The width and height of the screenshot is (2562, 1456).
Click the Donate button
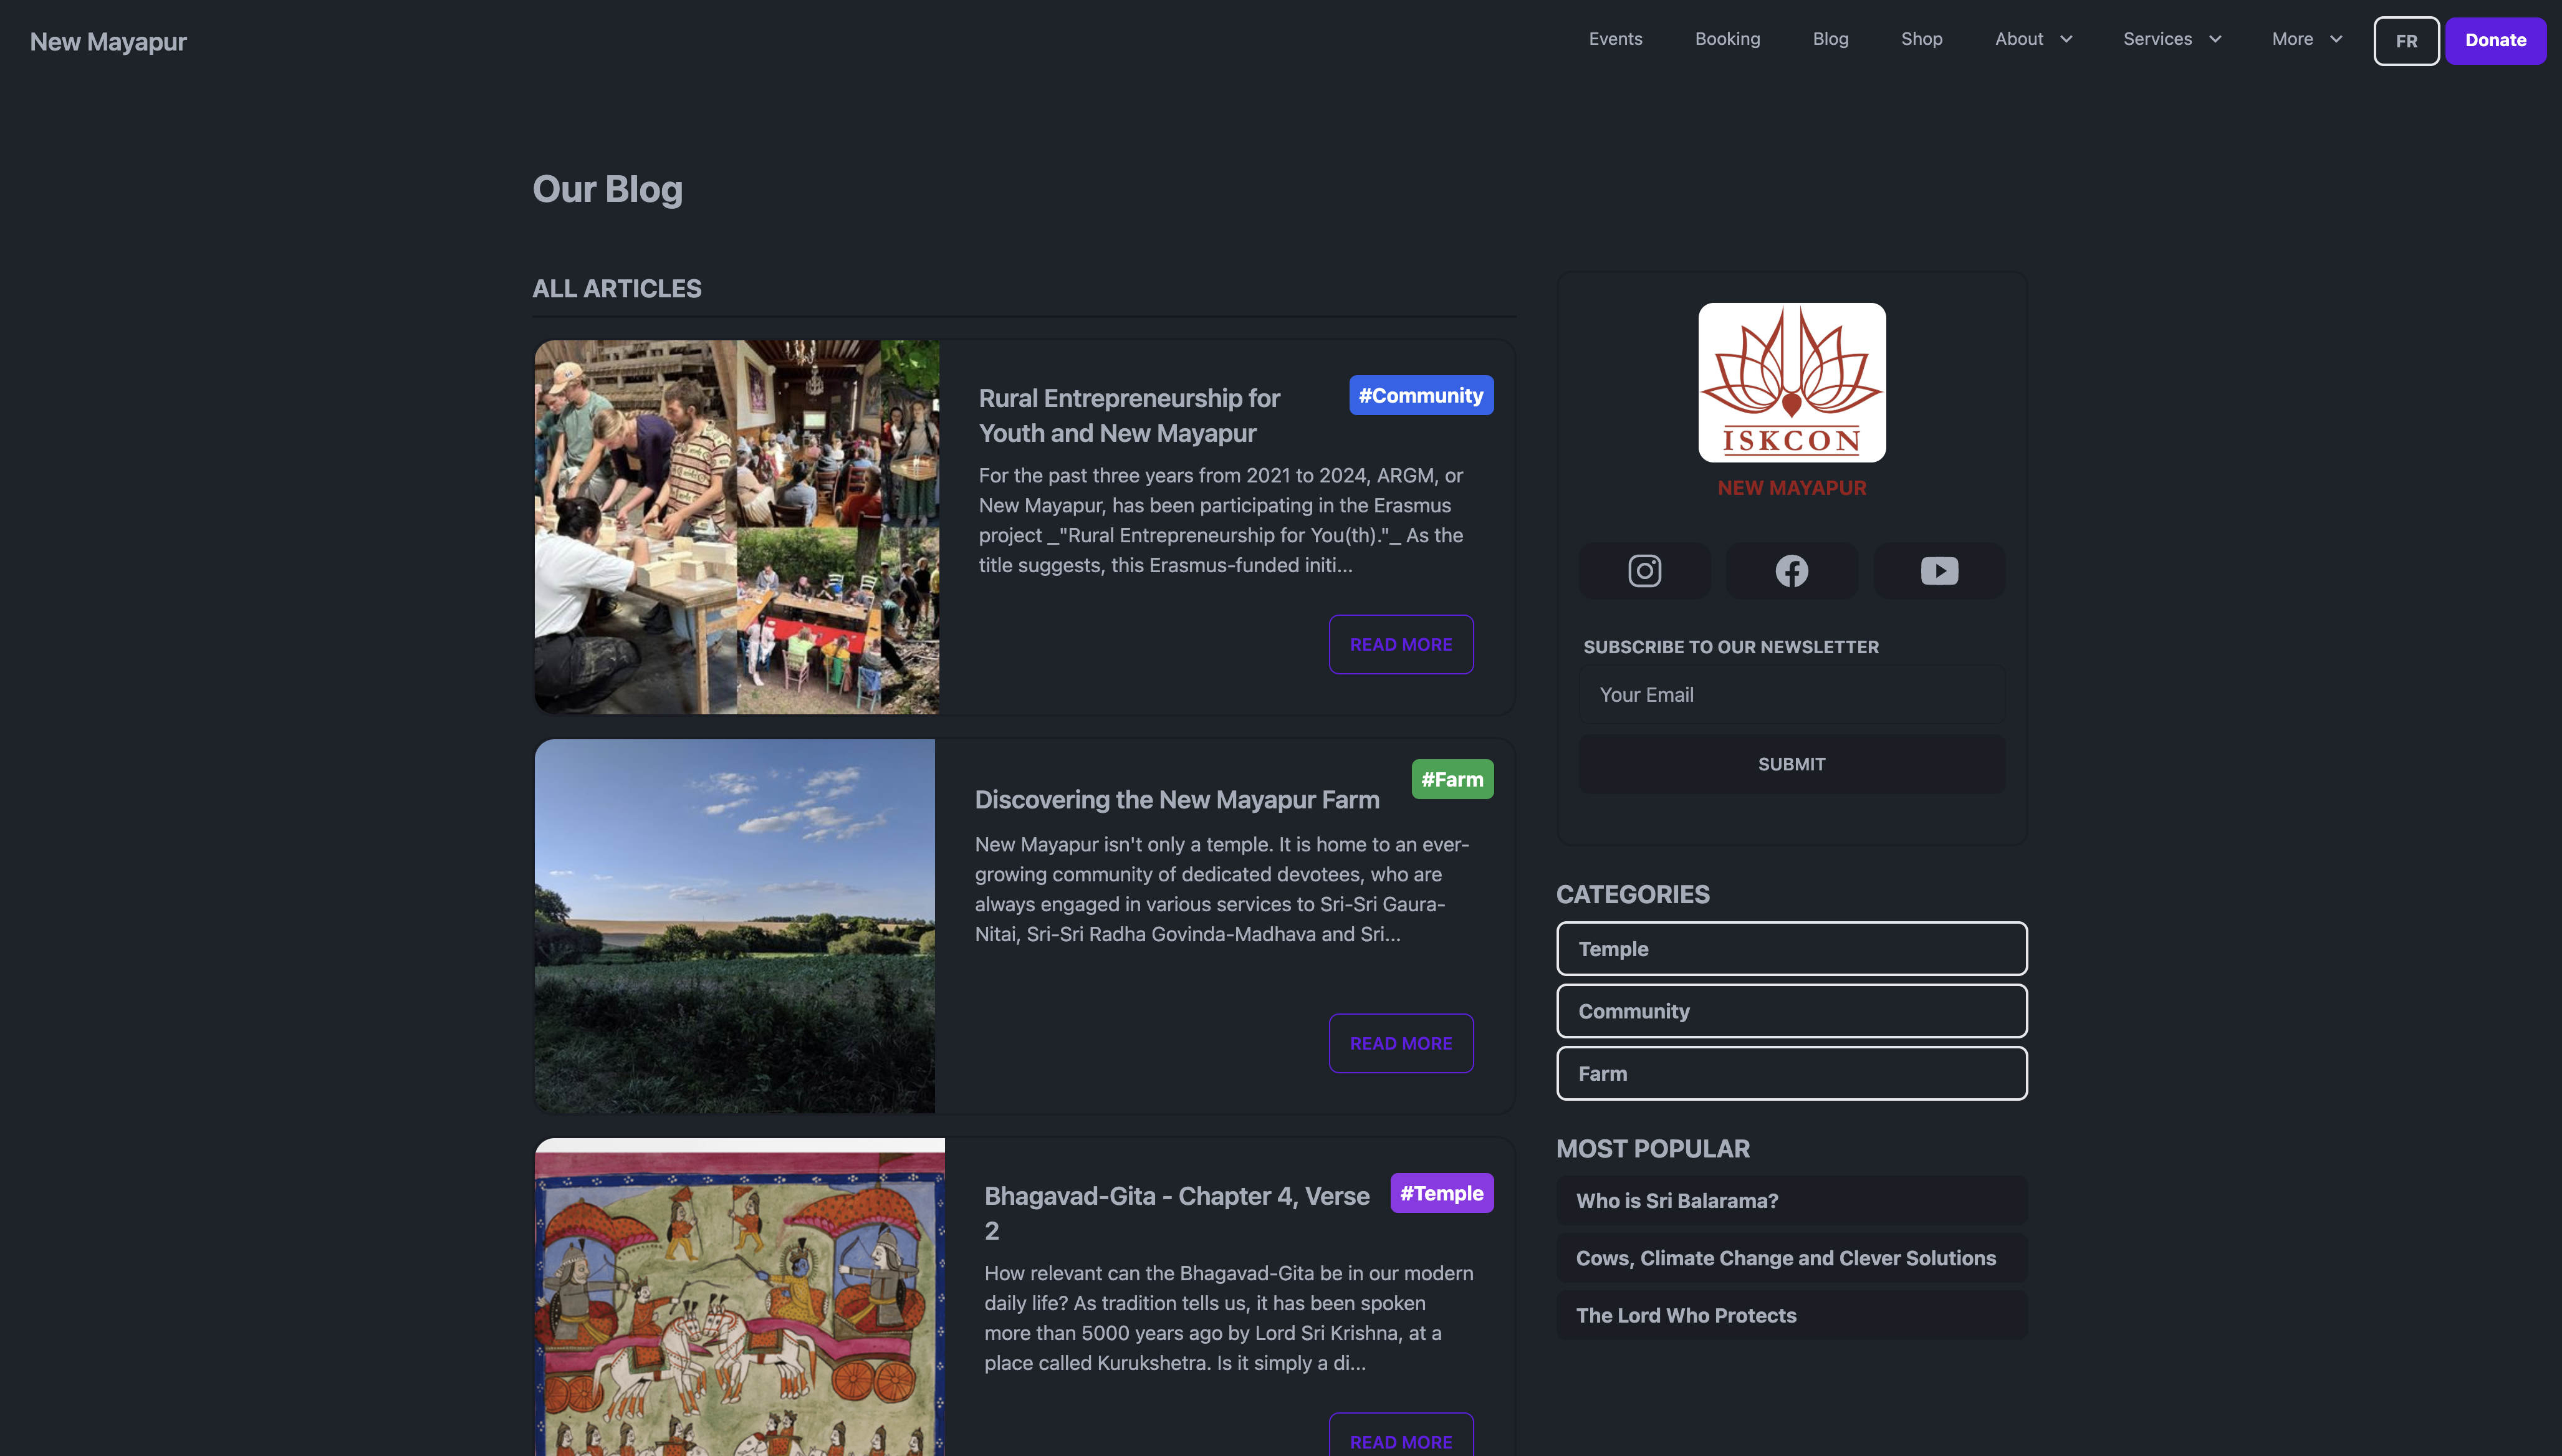point(2495,41)
